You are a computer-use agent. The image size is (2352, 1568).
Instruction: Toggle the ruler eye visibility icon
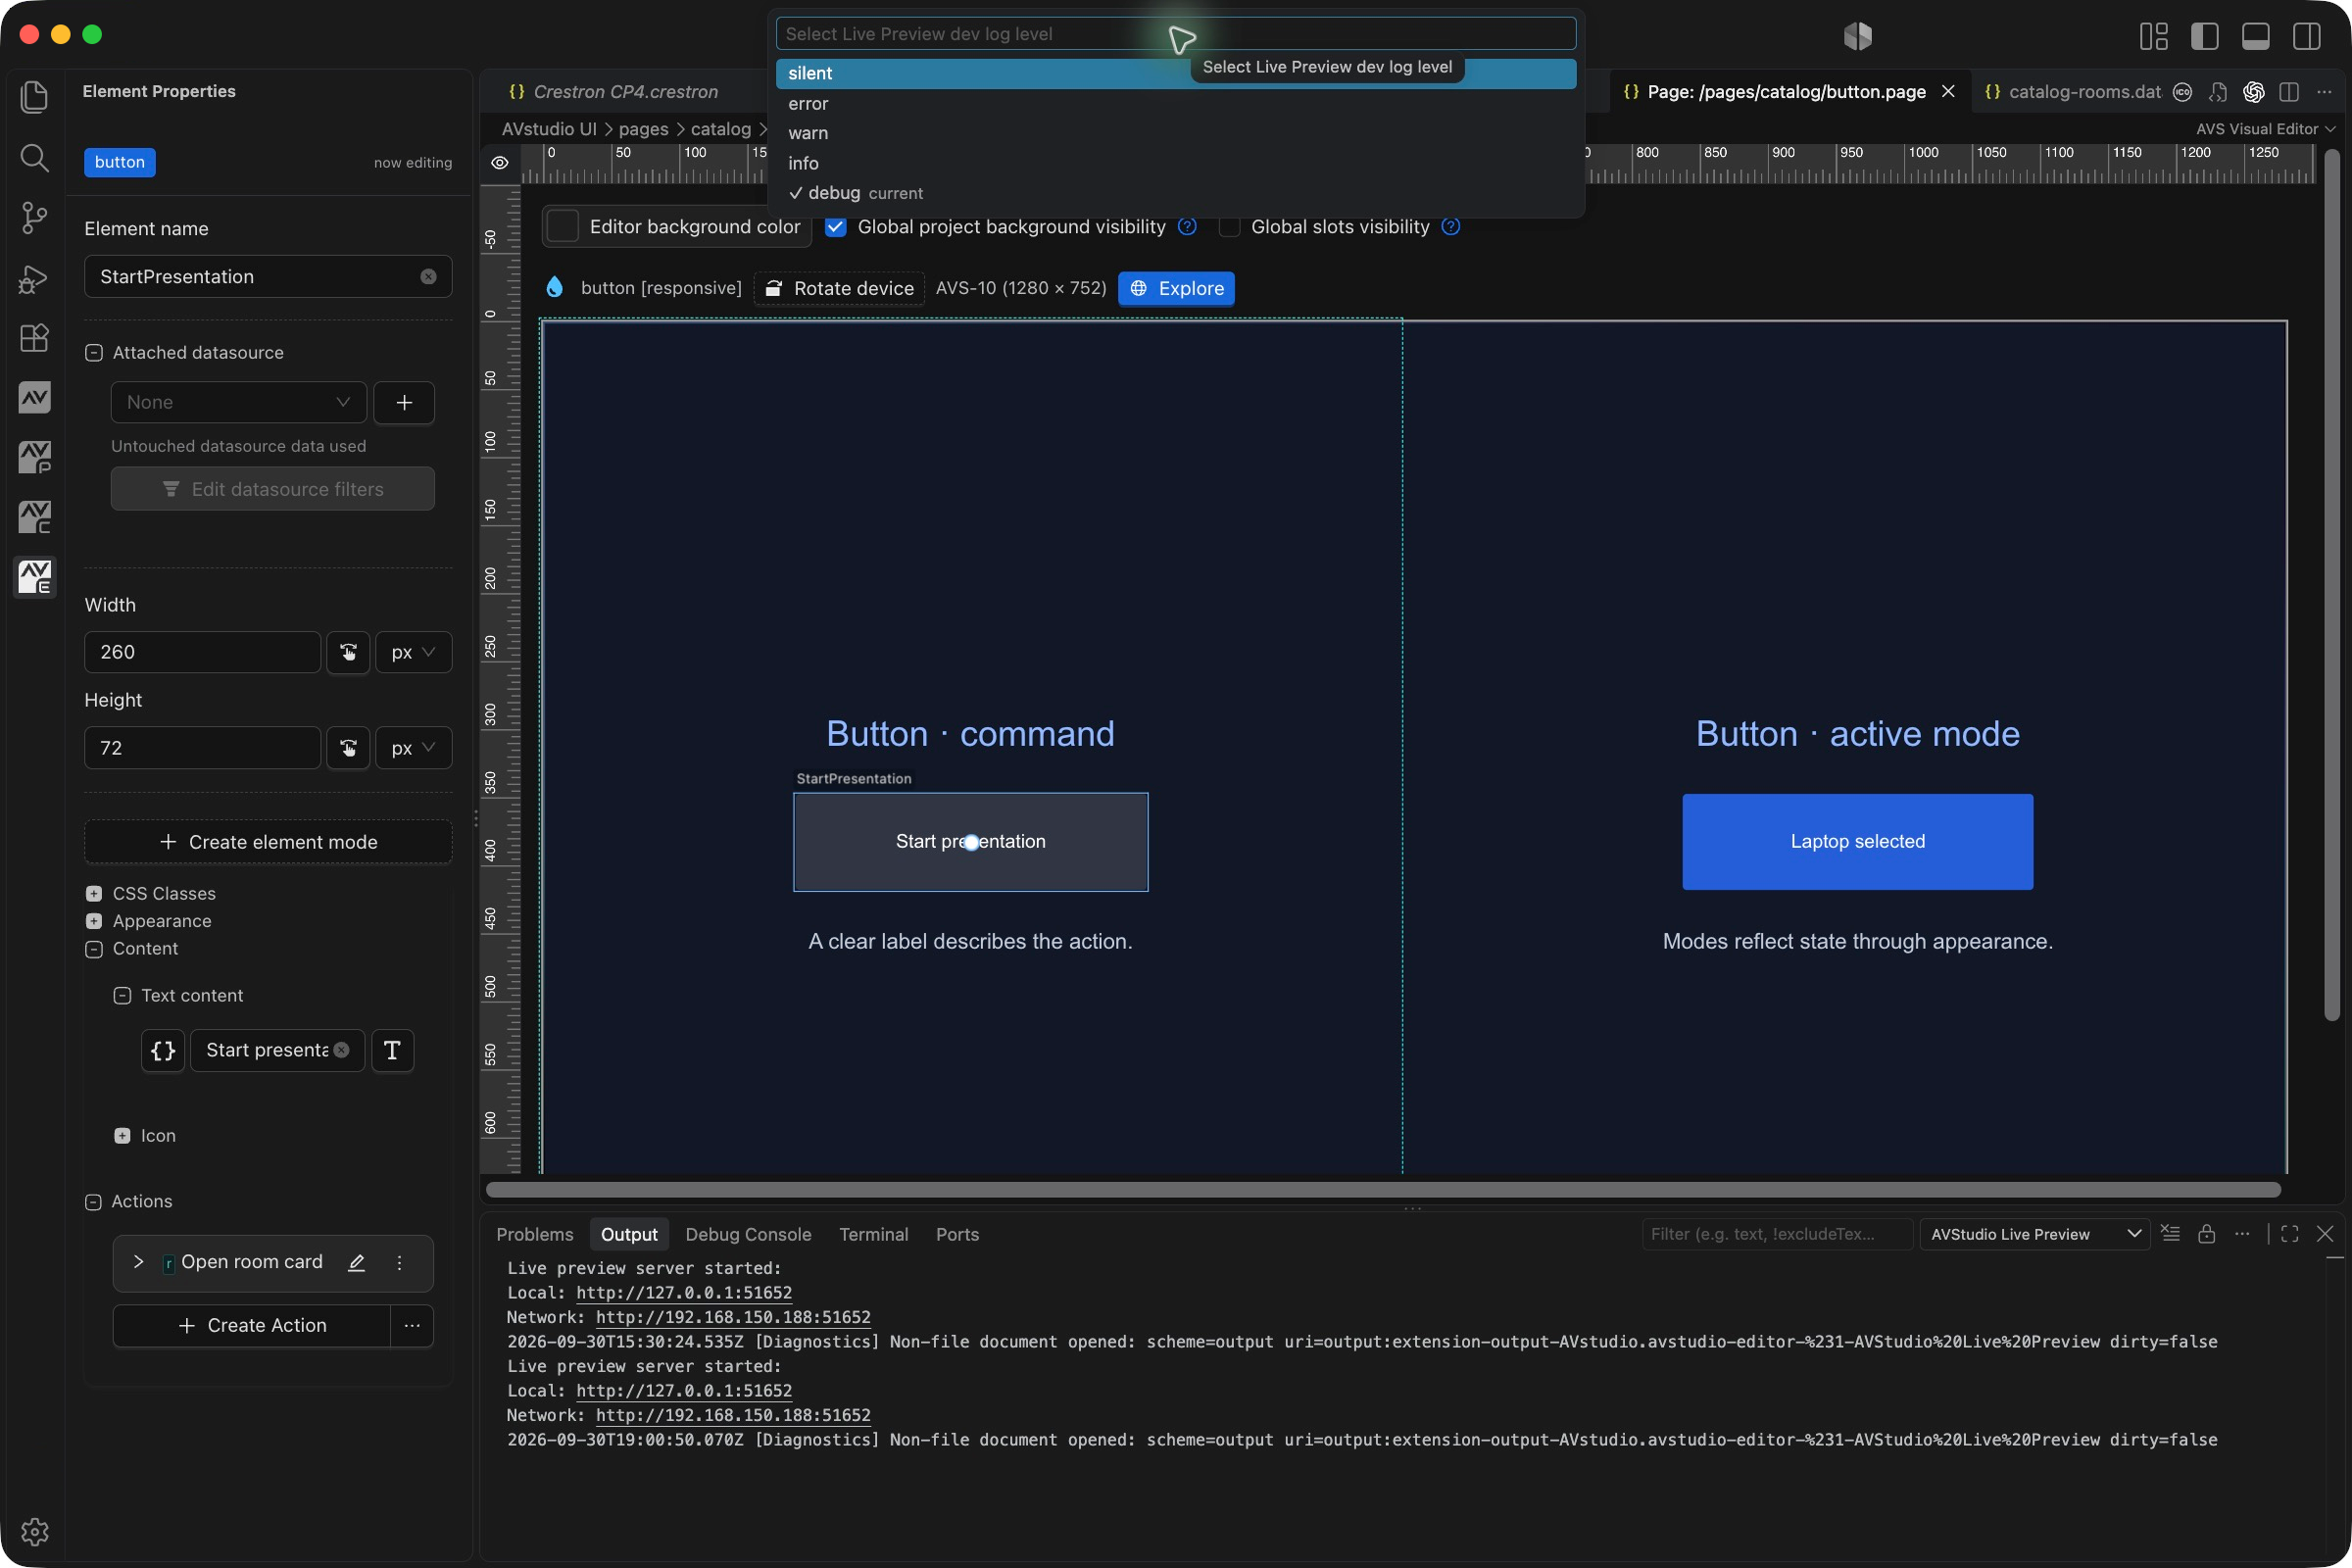pyautogui.click(x=500, y=163)
